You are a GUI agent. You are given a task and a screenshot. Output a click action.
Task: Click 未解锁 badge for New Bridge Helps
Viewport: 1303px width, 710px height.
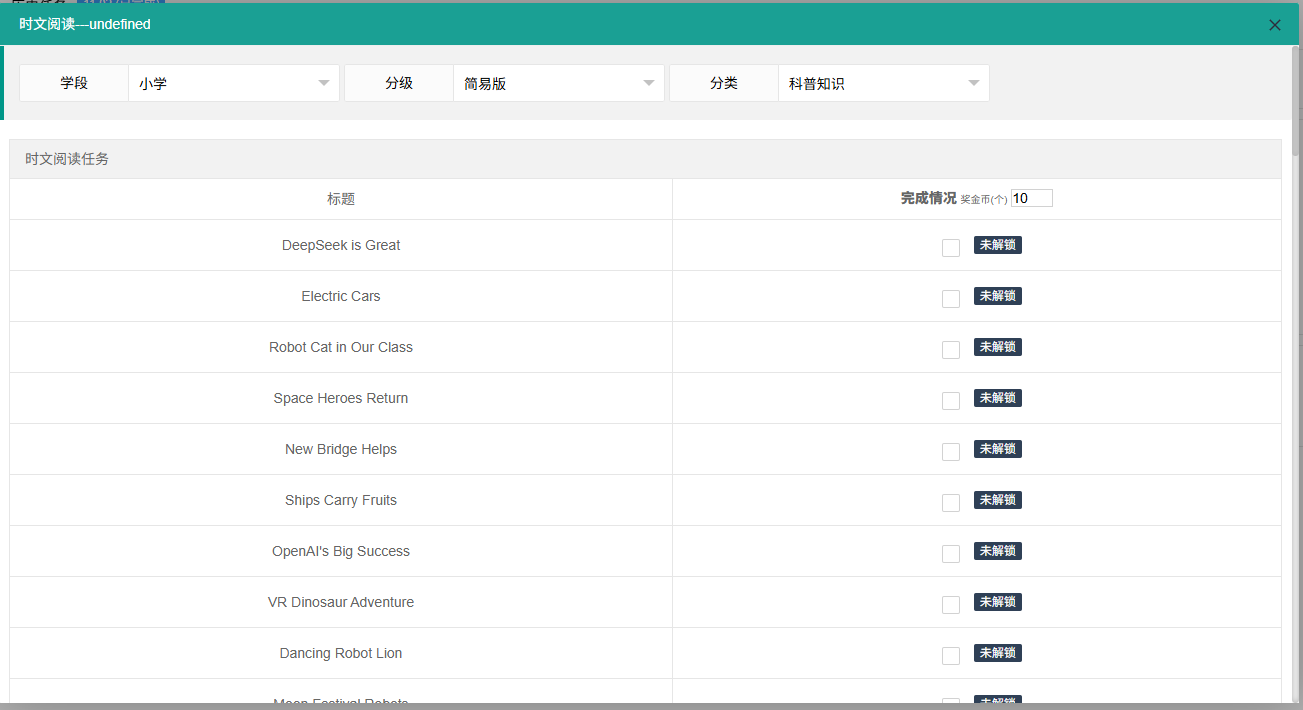coord(997,449)
